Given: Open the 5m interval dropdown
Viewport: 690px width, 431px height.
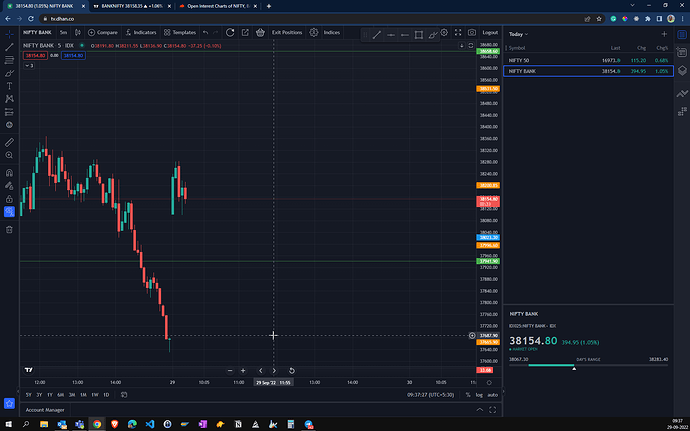Looking at the screenshot, I should coord(63,33).
